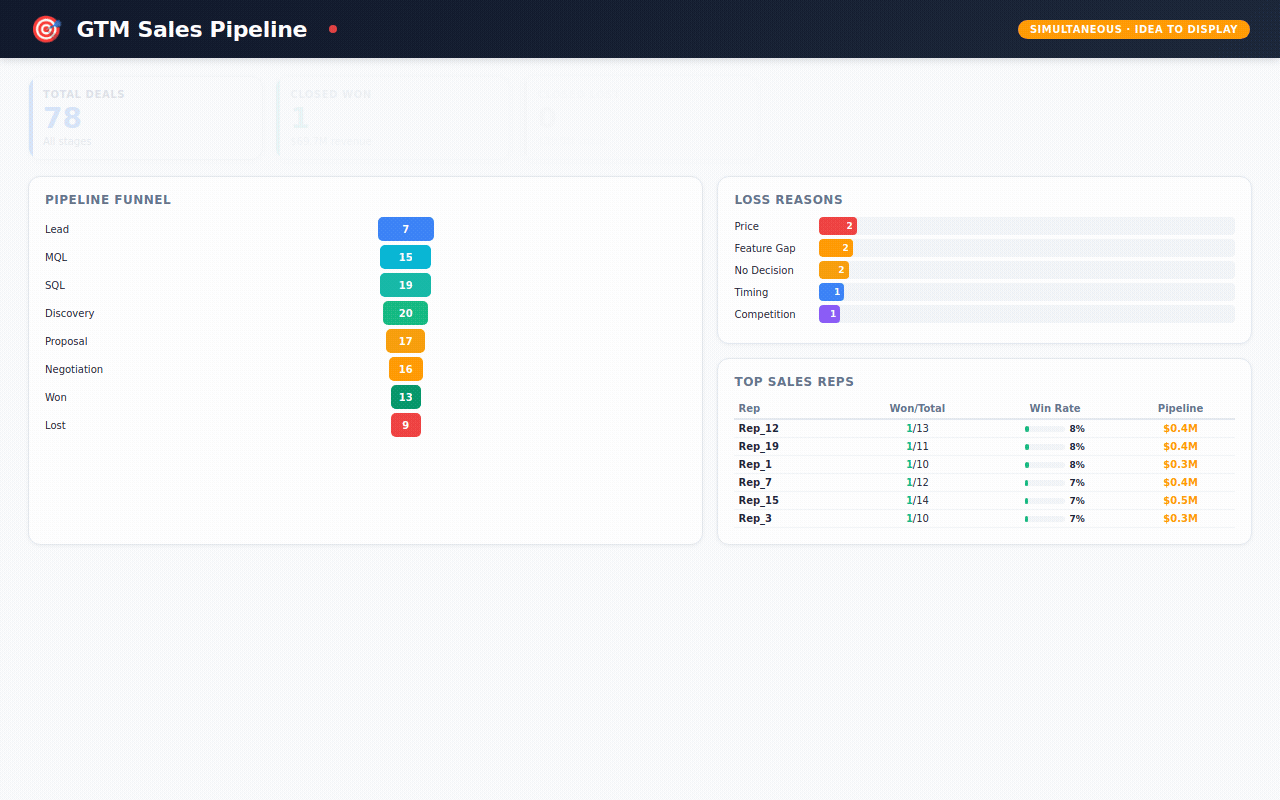Viewport: 1280px width, 800px height.
Task: Open the Total Deals summary card
Action: [146, 118]
